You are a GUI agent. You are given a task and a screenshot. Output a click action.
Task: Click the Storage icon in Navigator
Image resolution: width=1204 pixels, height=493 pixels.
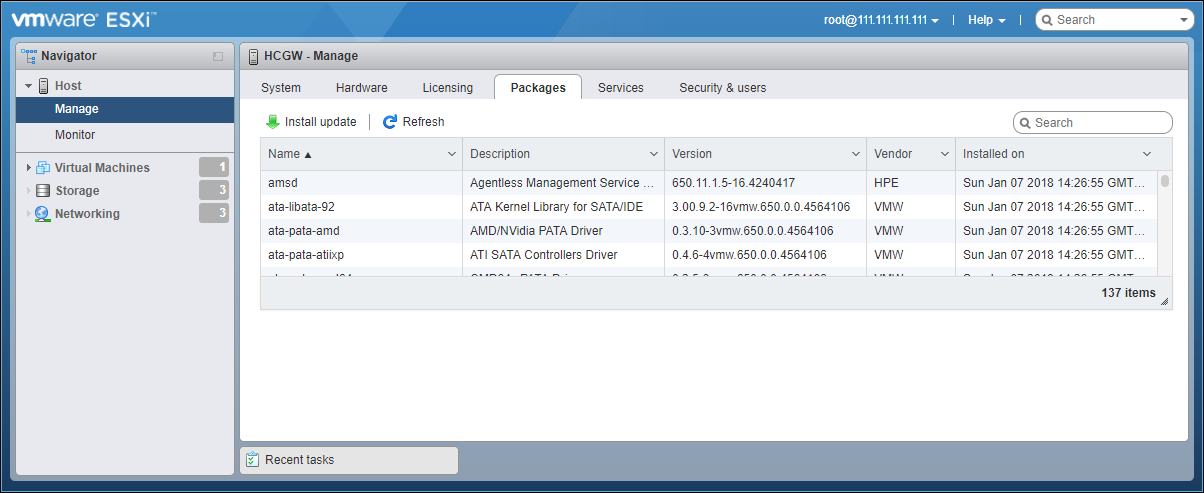[x=43, y=191]
